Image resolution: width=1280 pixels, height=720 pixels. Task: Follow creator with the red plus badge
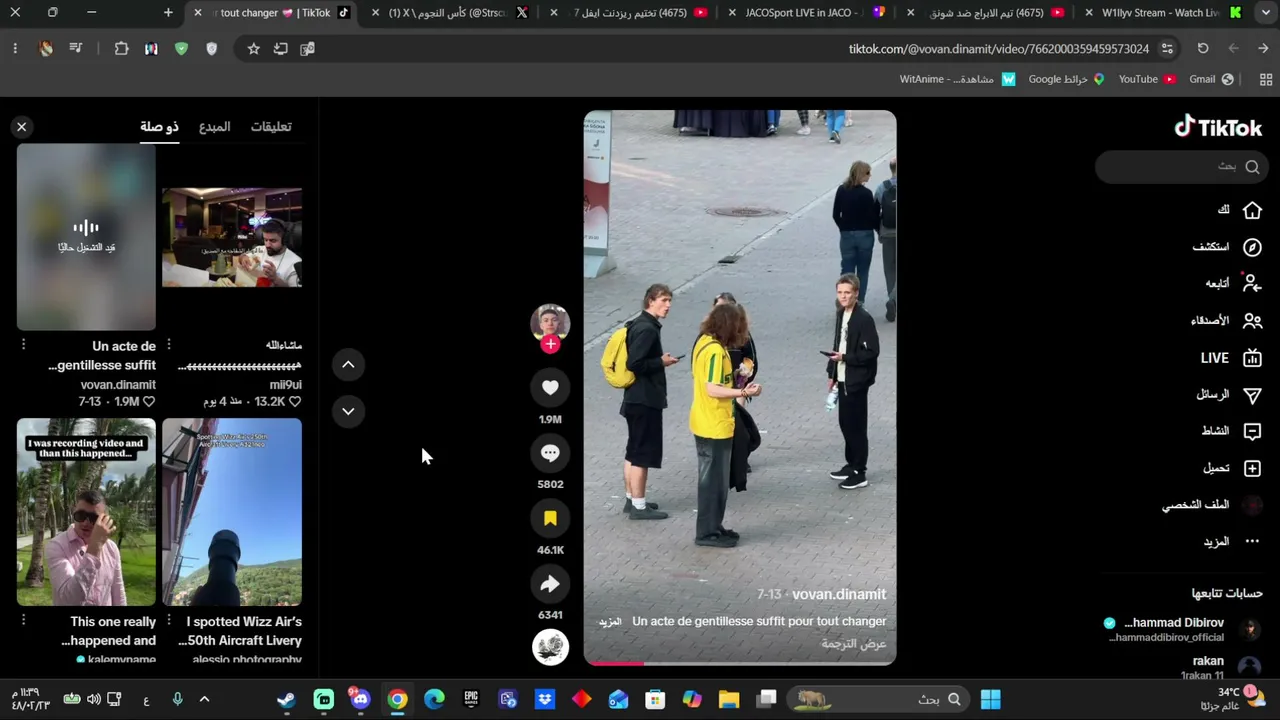click(550, 344)
